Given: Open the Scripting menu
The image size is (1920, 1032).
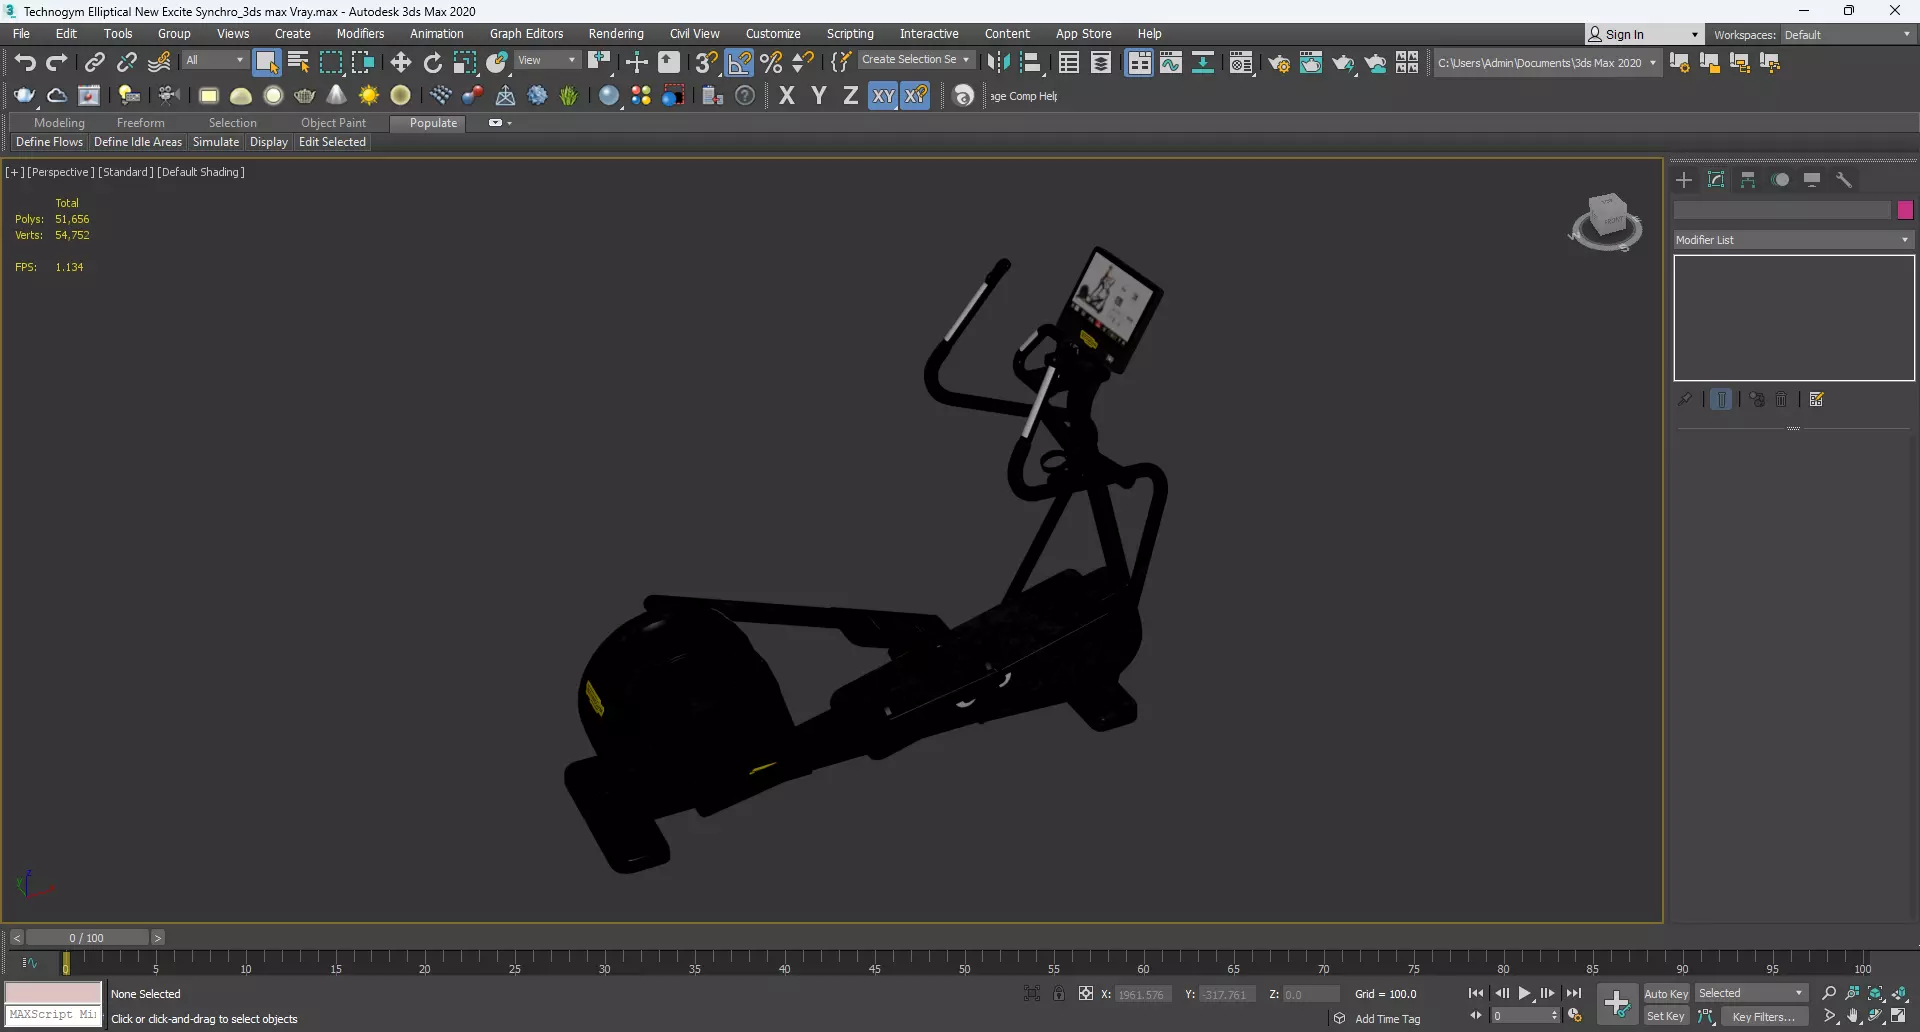Looking at the screenshot, I should 850,34.
